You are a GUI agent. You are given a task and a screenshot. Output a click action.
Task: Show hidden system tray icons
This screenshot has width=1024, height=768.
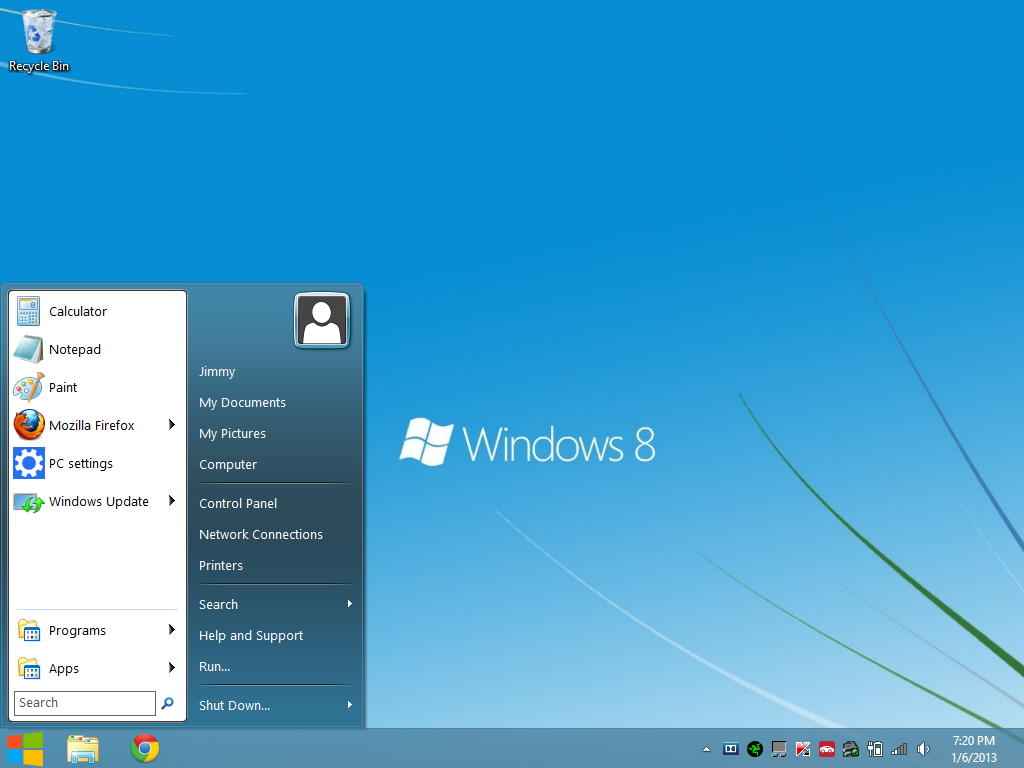(706, 749)
